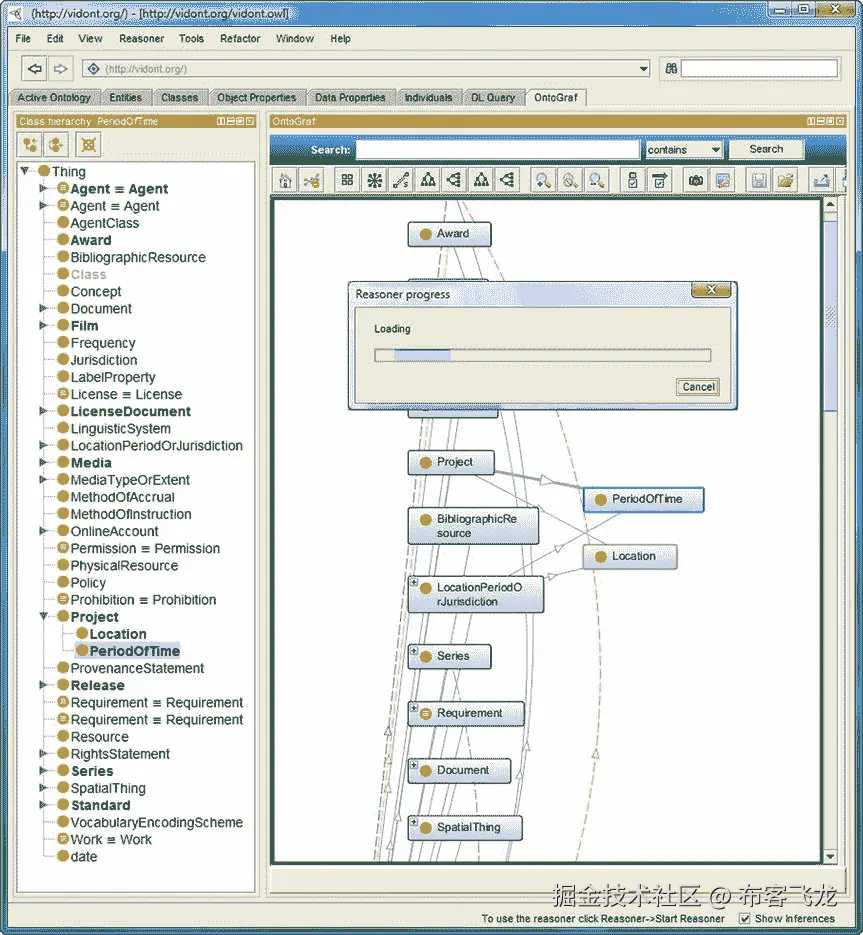863x935 pixels.
Task: Click the Search button
Action: point(766,148)
